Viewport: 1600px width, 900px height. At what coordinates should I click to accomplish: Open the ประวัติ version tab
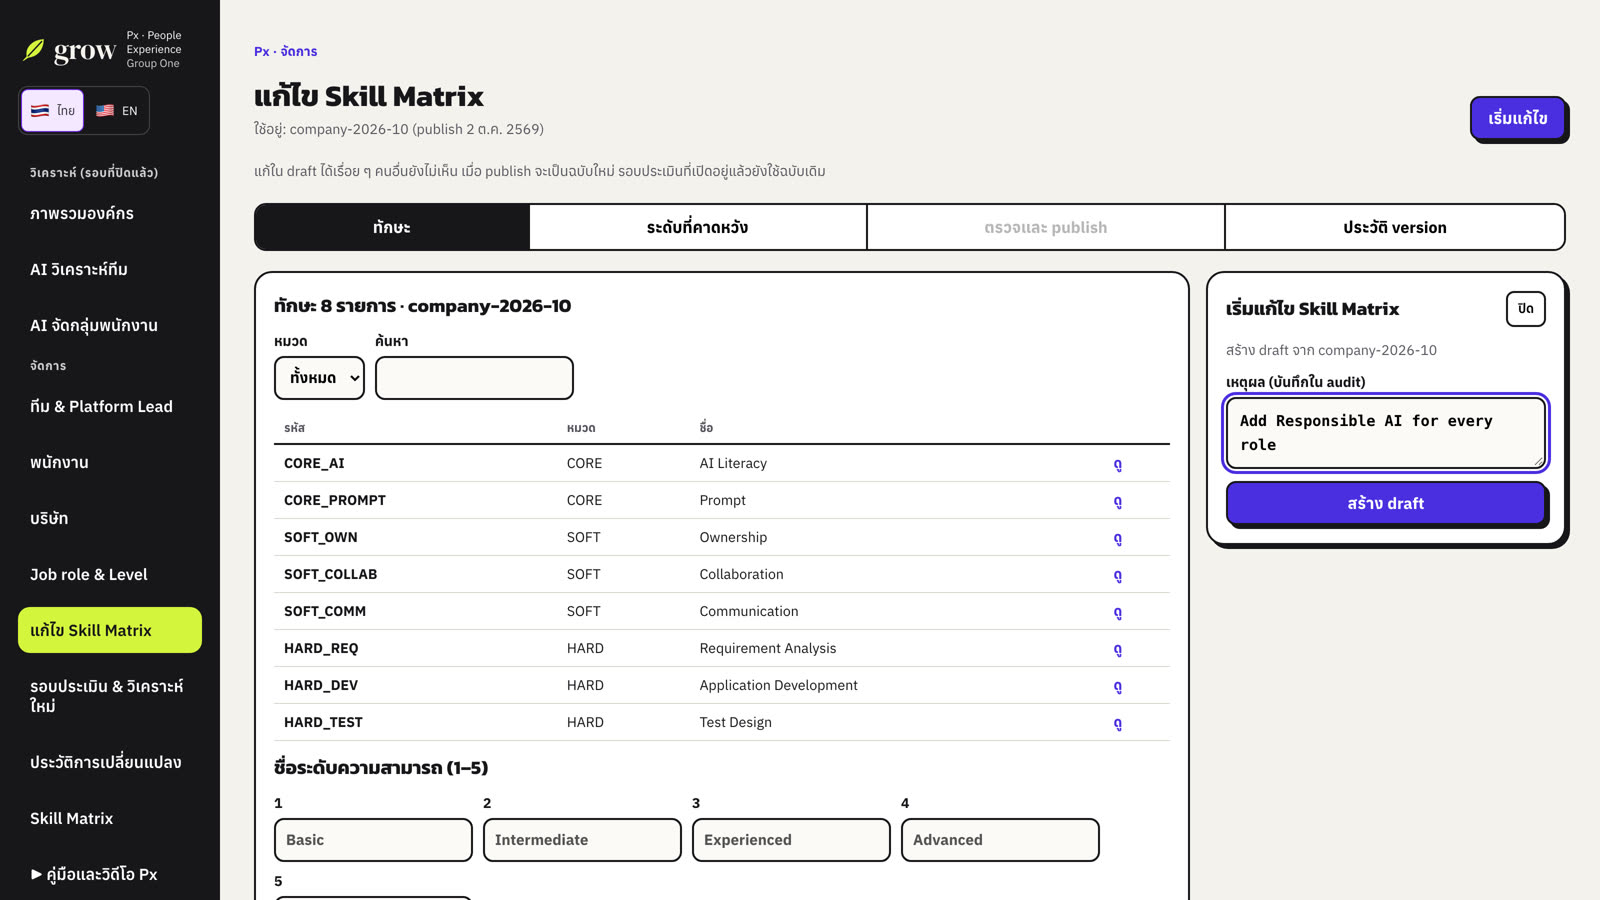coord(1394,227)
